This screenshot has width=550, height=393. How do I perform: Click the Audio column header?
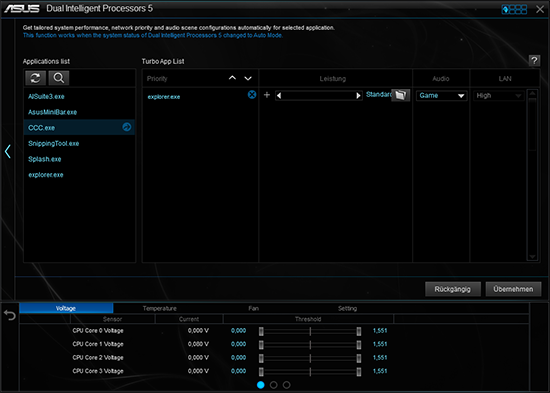(x=441, y=79)
